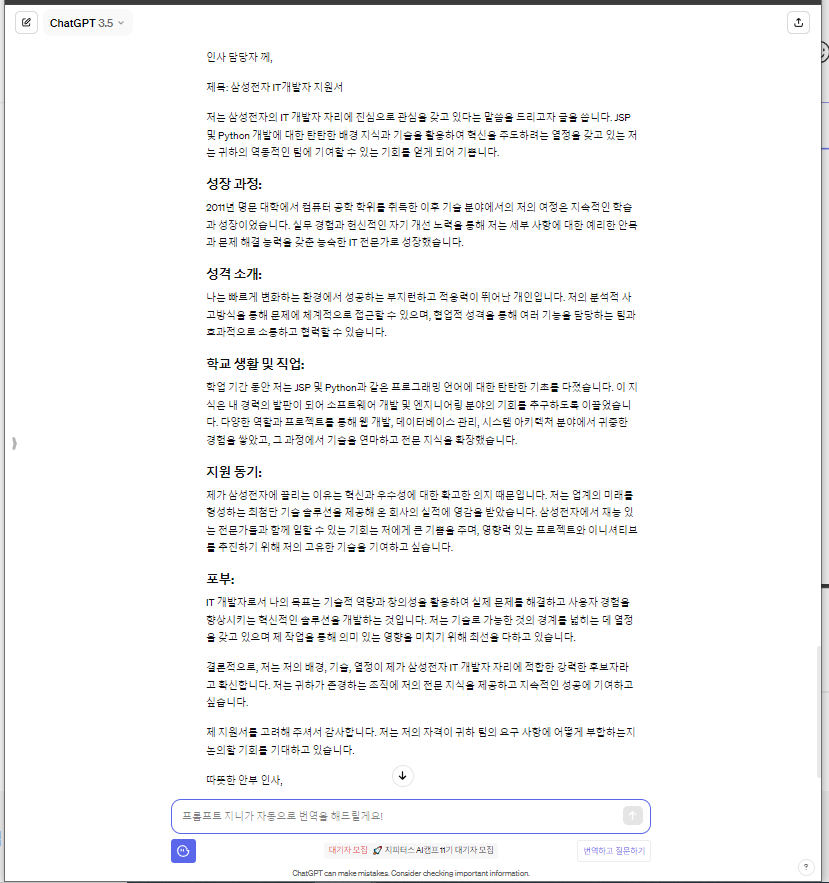Image resolution: width=829 pixels, height=883 pixels.
Task: Click the help question mark icon
Action: coord(806,867)
